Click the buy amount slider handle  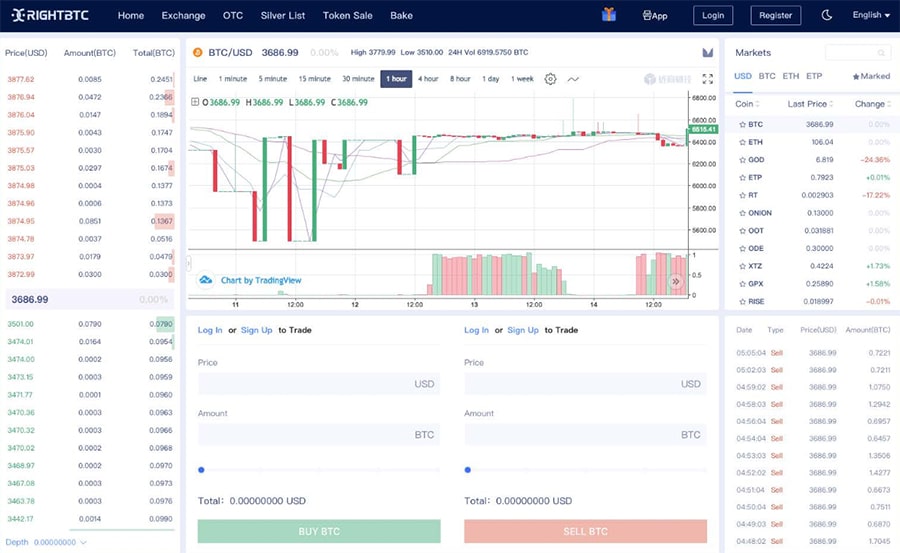pos(201,469)
